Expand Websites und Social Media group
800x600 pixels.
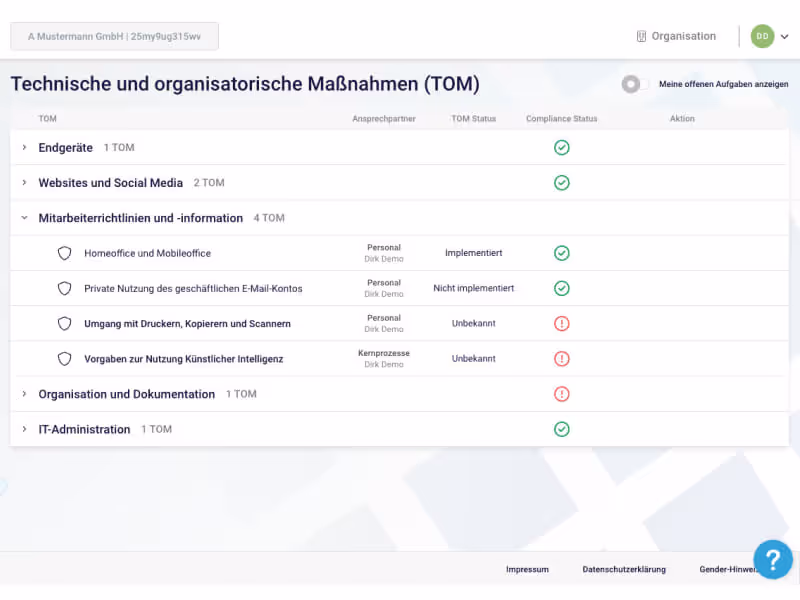(x=24, y=183)
